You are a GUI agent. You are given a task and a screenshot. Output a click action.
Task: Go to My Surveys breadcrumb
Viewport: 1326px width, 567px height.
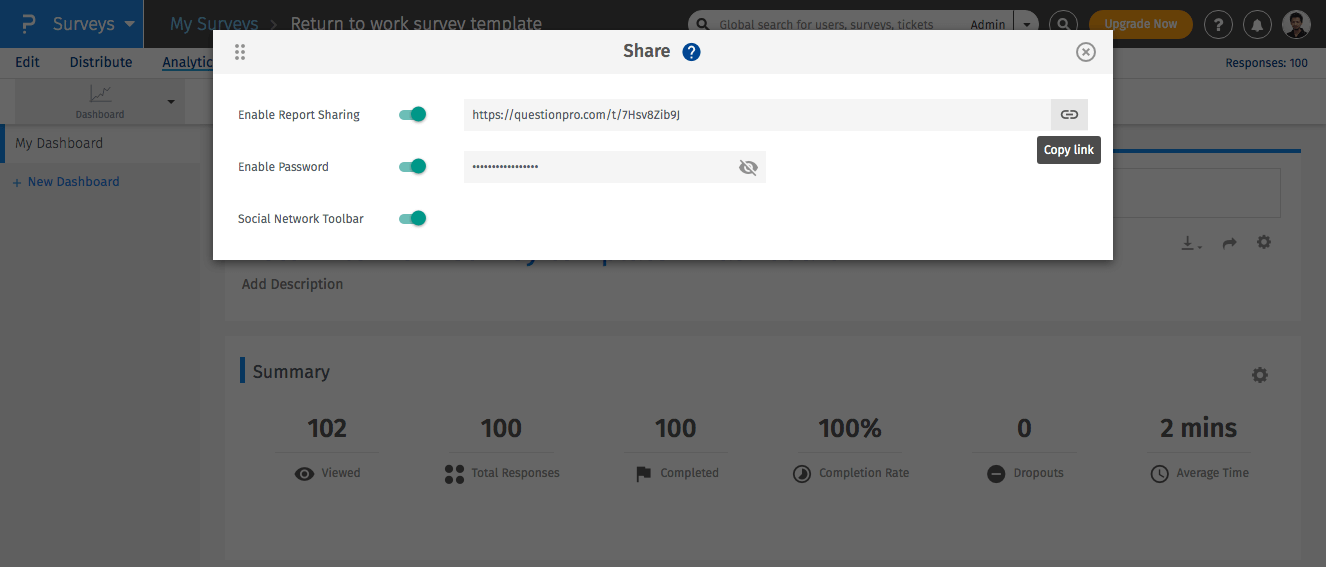214,24
